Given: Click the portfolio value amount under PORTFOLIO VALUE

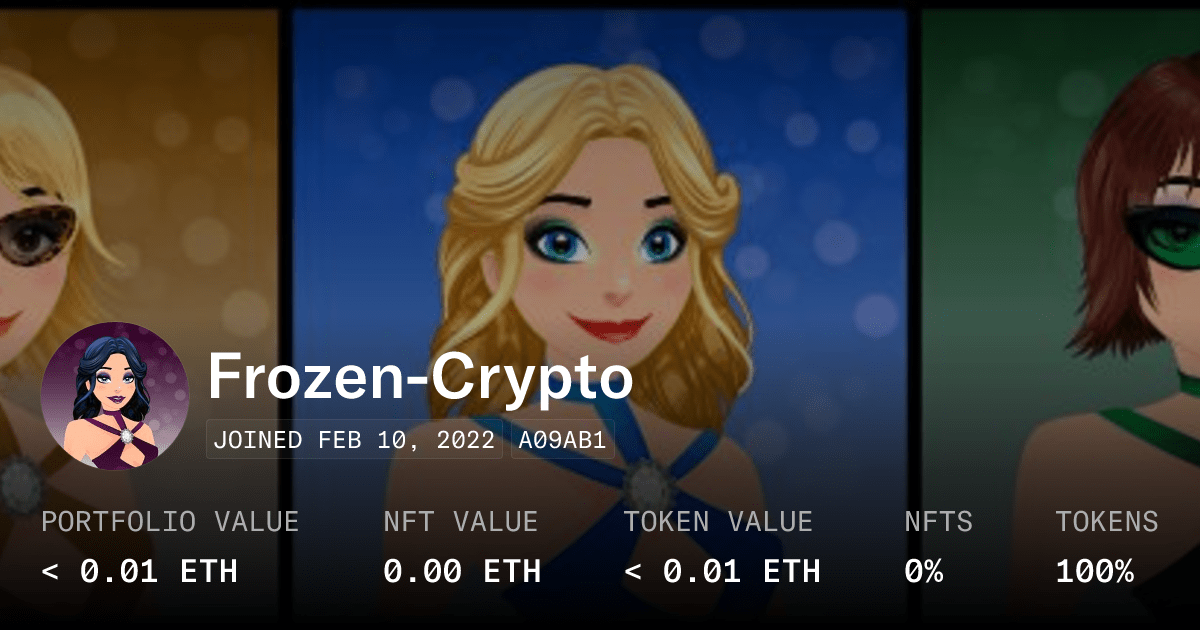Looking at the screenshot, I should pyautogui.click(x=139, y=571).
